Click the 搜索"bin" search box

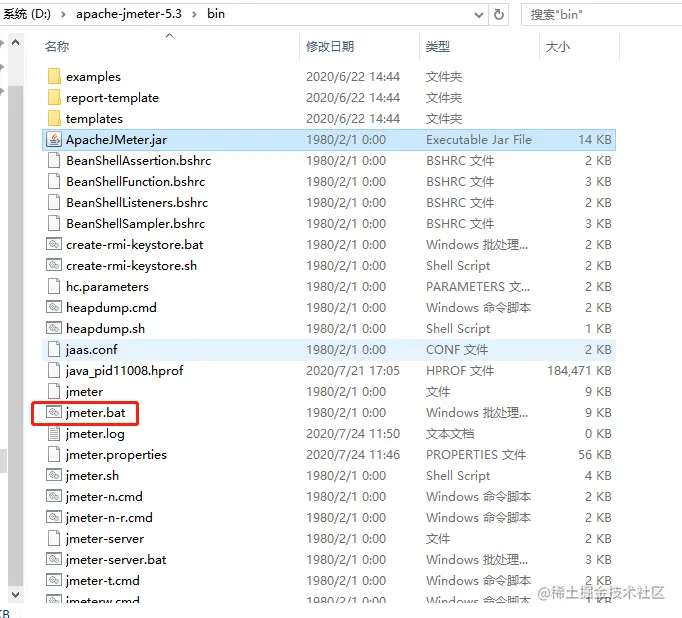click(x=602, y=14)
